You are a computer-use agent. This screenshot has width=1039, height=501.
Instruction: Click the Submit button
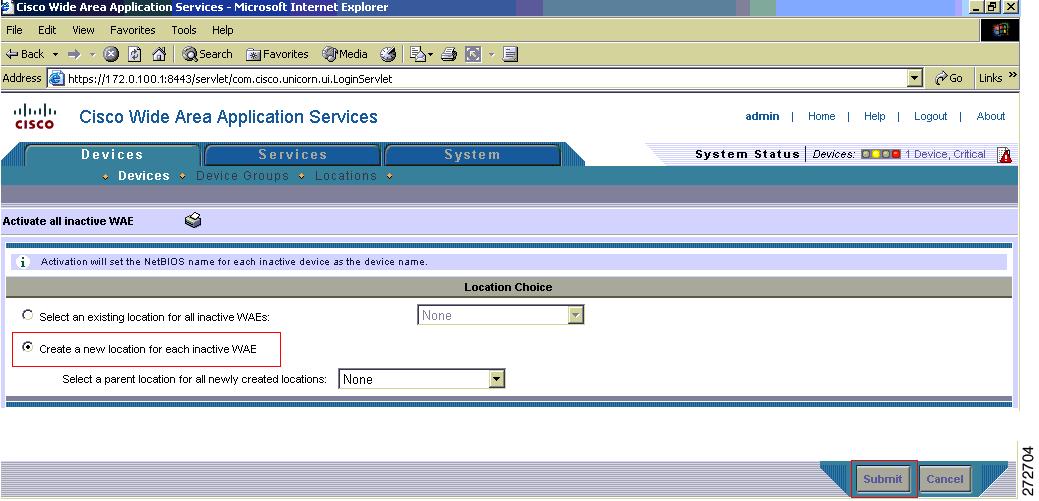click(883, 478)
